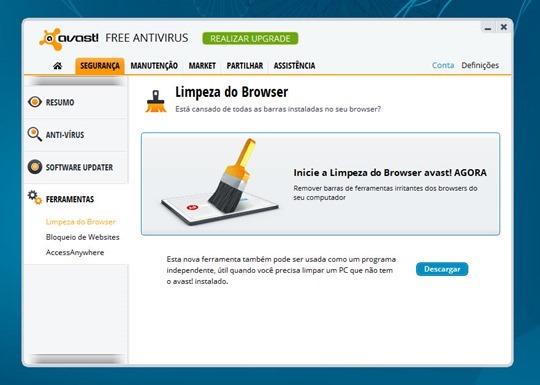Image resolution: width=540 pixels, height=385 pixels.
Task: Click the top sidebar scroll bar
Action: (x=76, y=81)
